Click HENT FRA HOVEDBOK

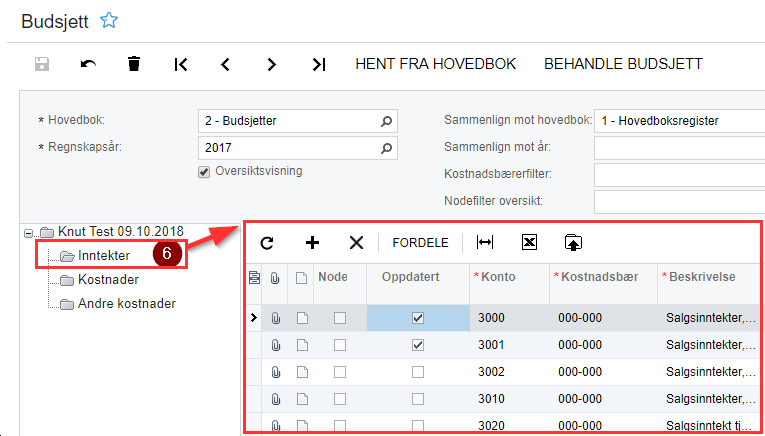click(435, 64)
